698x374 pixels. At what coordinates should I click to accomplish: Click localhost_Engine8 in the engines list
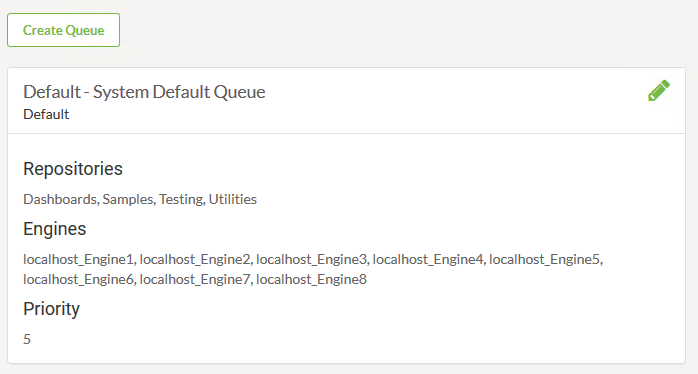311,279
